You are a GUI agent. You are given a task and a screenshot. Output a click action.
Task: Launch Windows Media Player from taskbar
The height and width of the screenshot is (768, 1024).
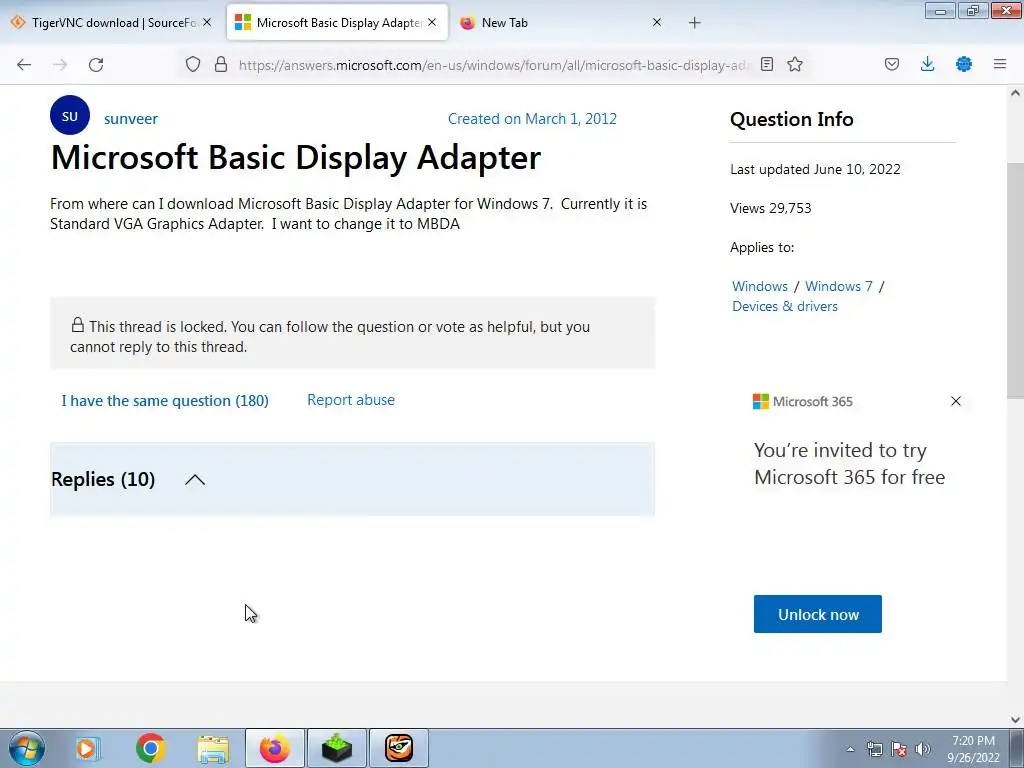[87, 748]
